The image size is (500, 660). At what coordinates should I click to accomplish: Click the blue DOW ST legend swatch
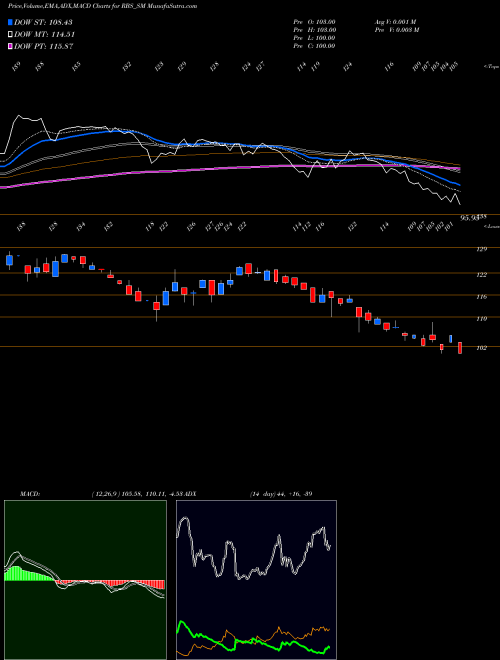coord(11,23)
